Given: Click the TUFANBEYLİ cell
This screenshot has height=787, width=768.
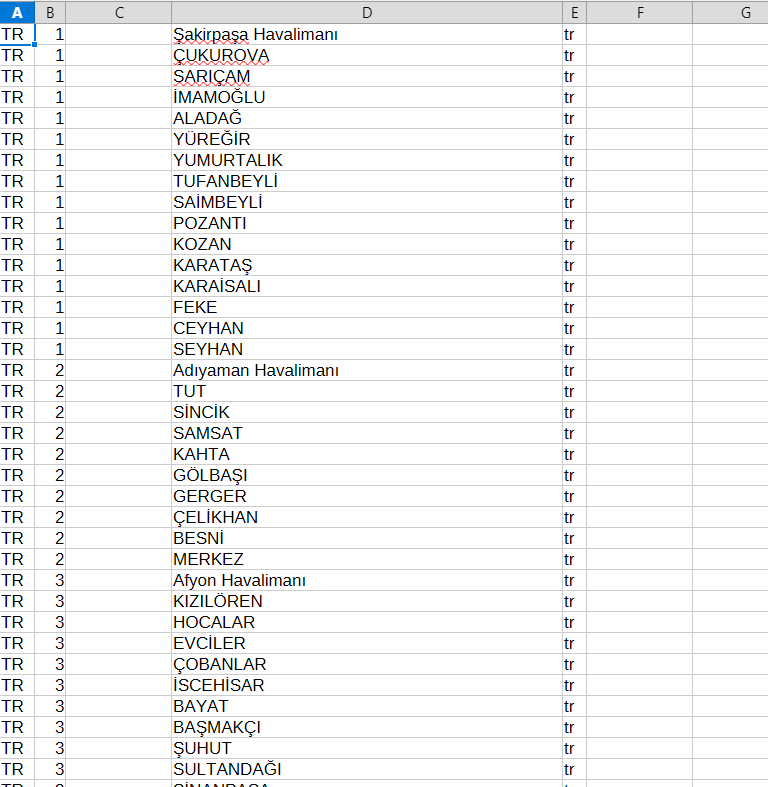Looking at the screenshot, I should coord(367,181).
